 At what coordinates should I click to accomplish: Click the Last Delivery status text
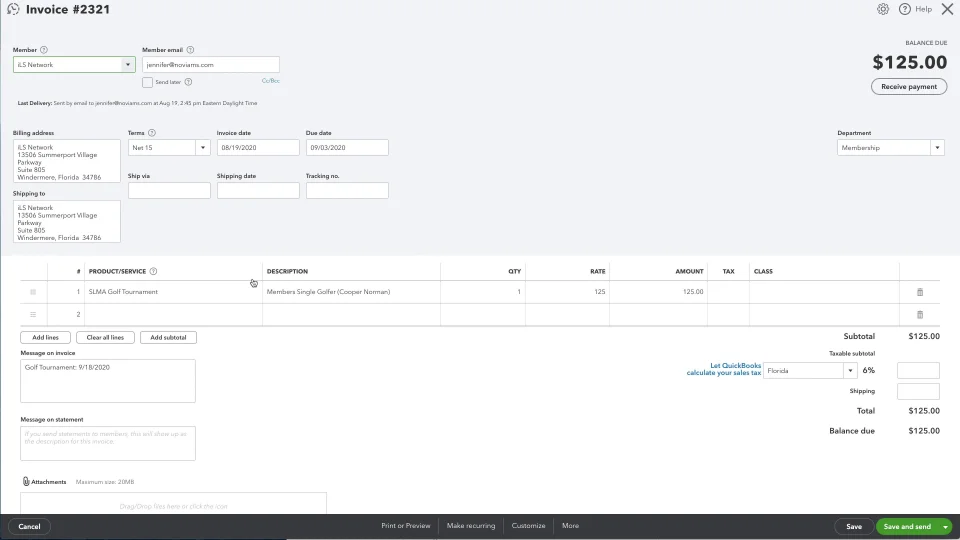137,103
